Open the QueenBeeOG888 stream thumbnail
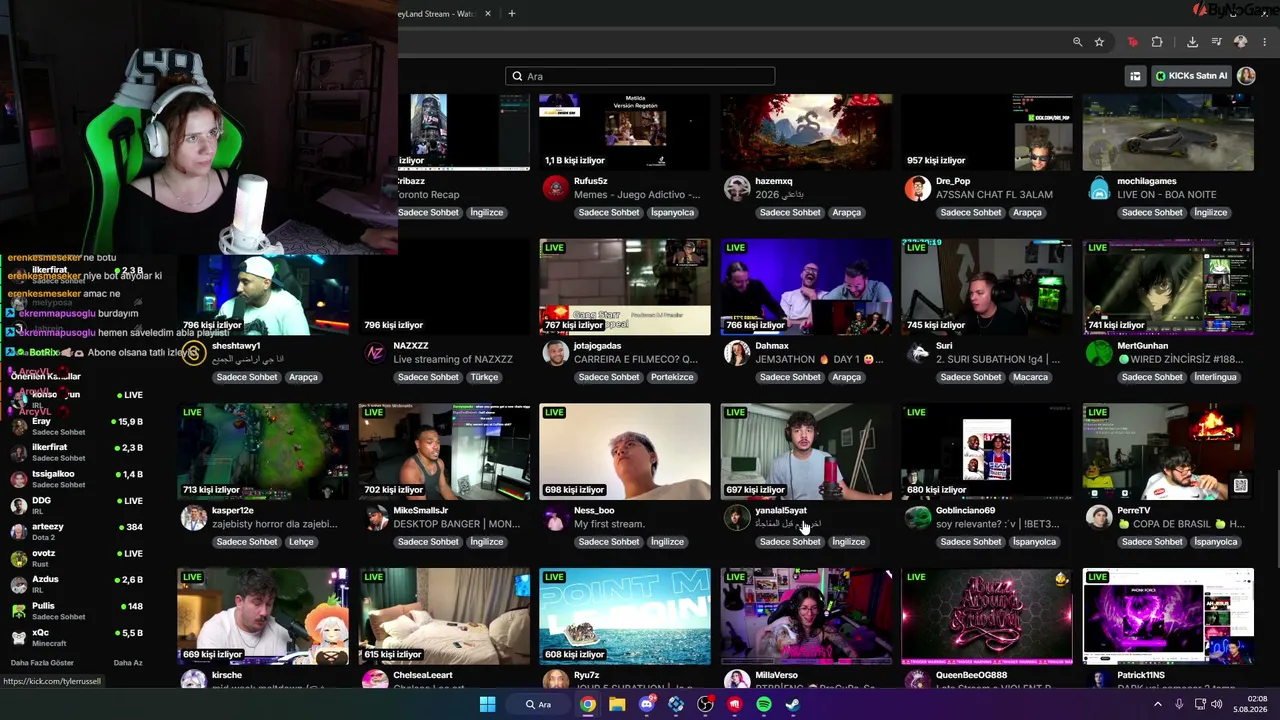Viewport: 1280px width, 720px height. 987,616
